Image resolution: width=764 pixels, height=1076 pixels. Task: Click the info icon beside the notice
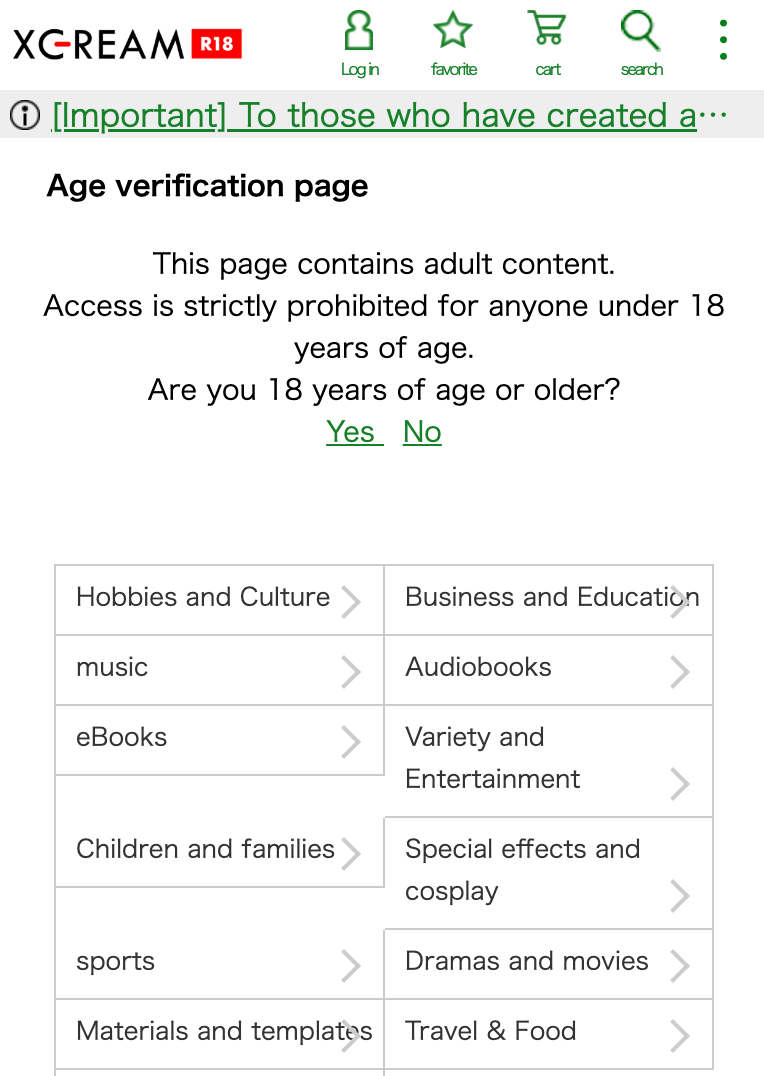pos(23,116)
